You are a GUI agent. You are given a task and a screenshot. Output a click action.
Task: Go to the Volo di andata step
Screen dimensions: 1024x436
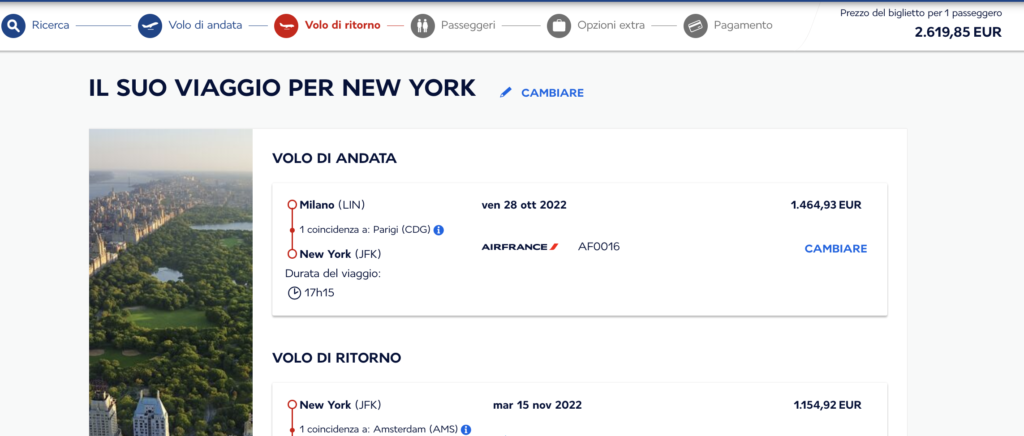coord(204,25)
